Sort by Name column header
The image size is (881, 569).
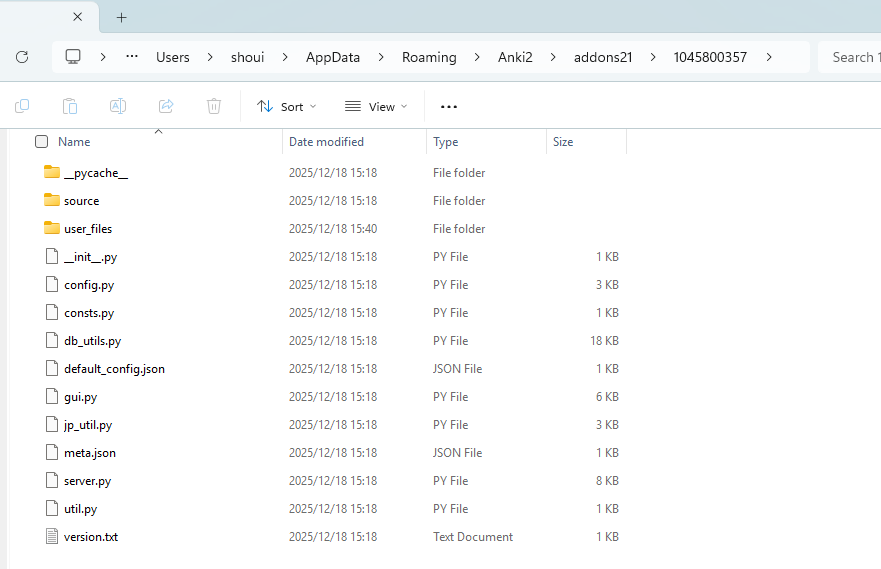click(74, 142)
